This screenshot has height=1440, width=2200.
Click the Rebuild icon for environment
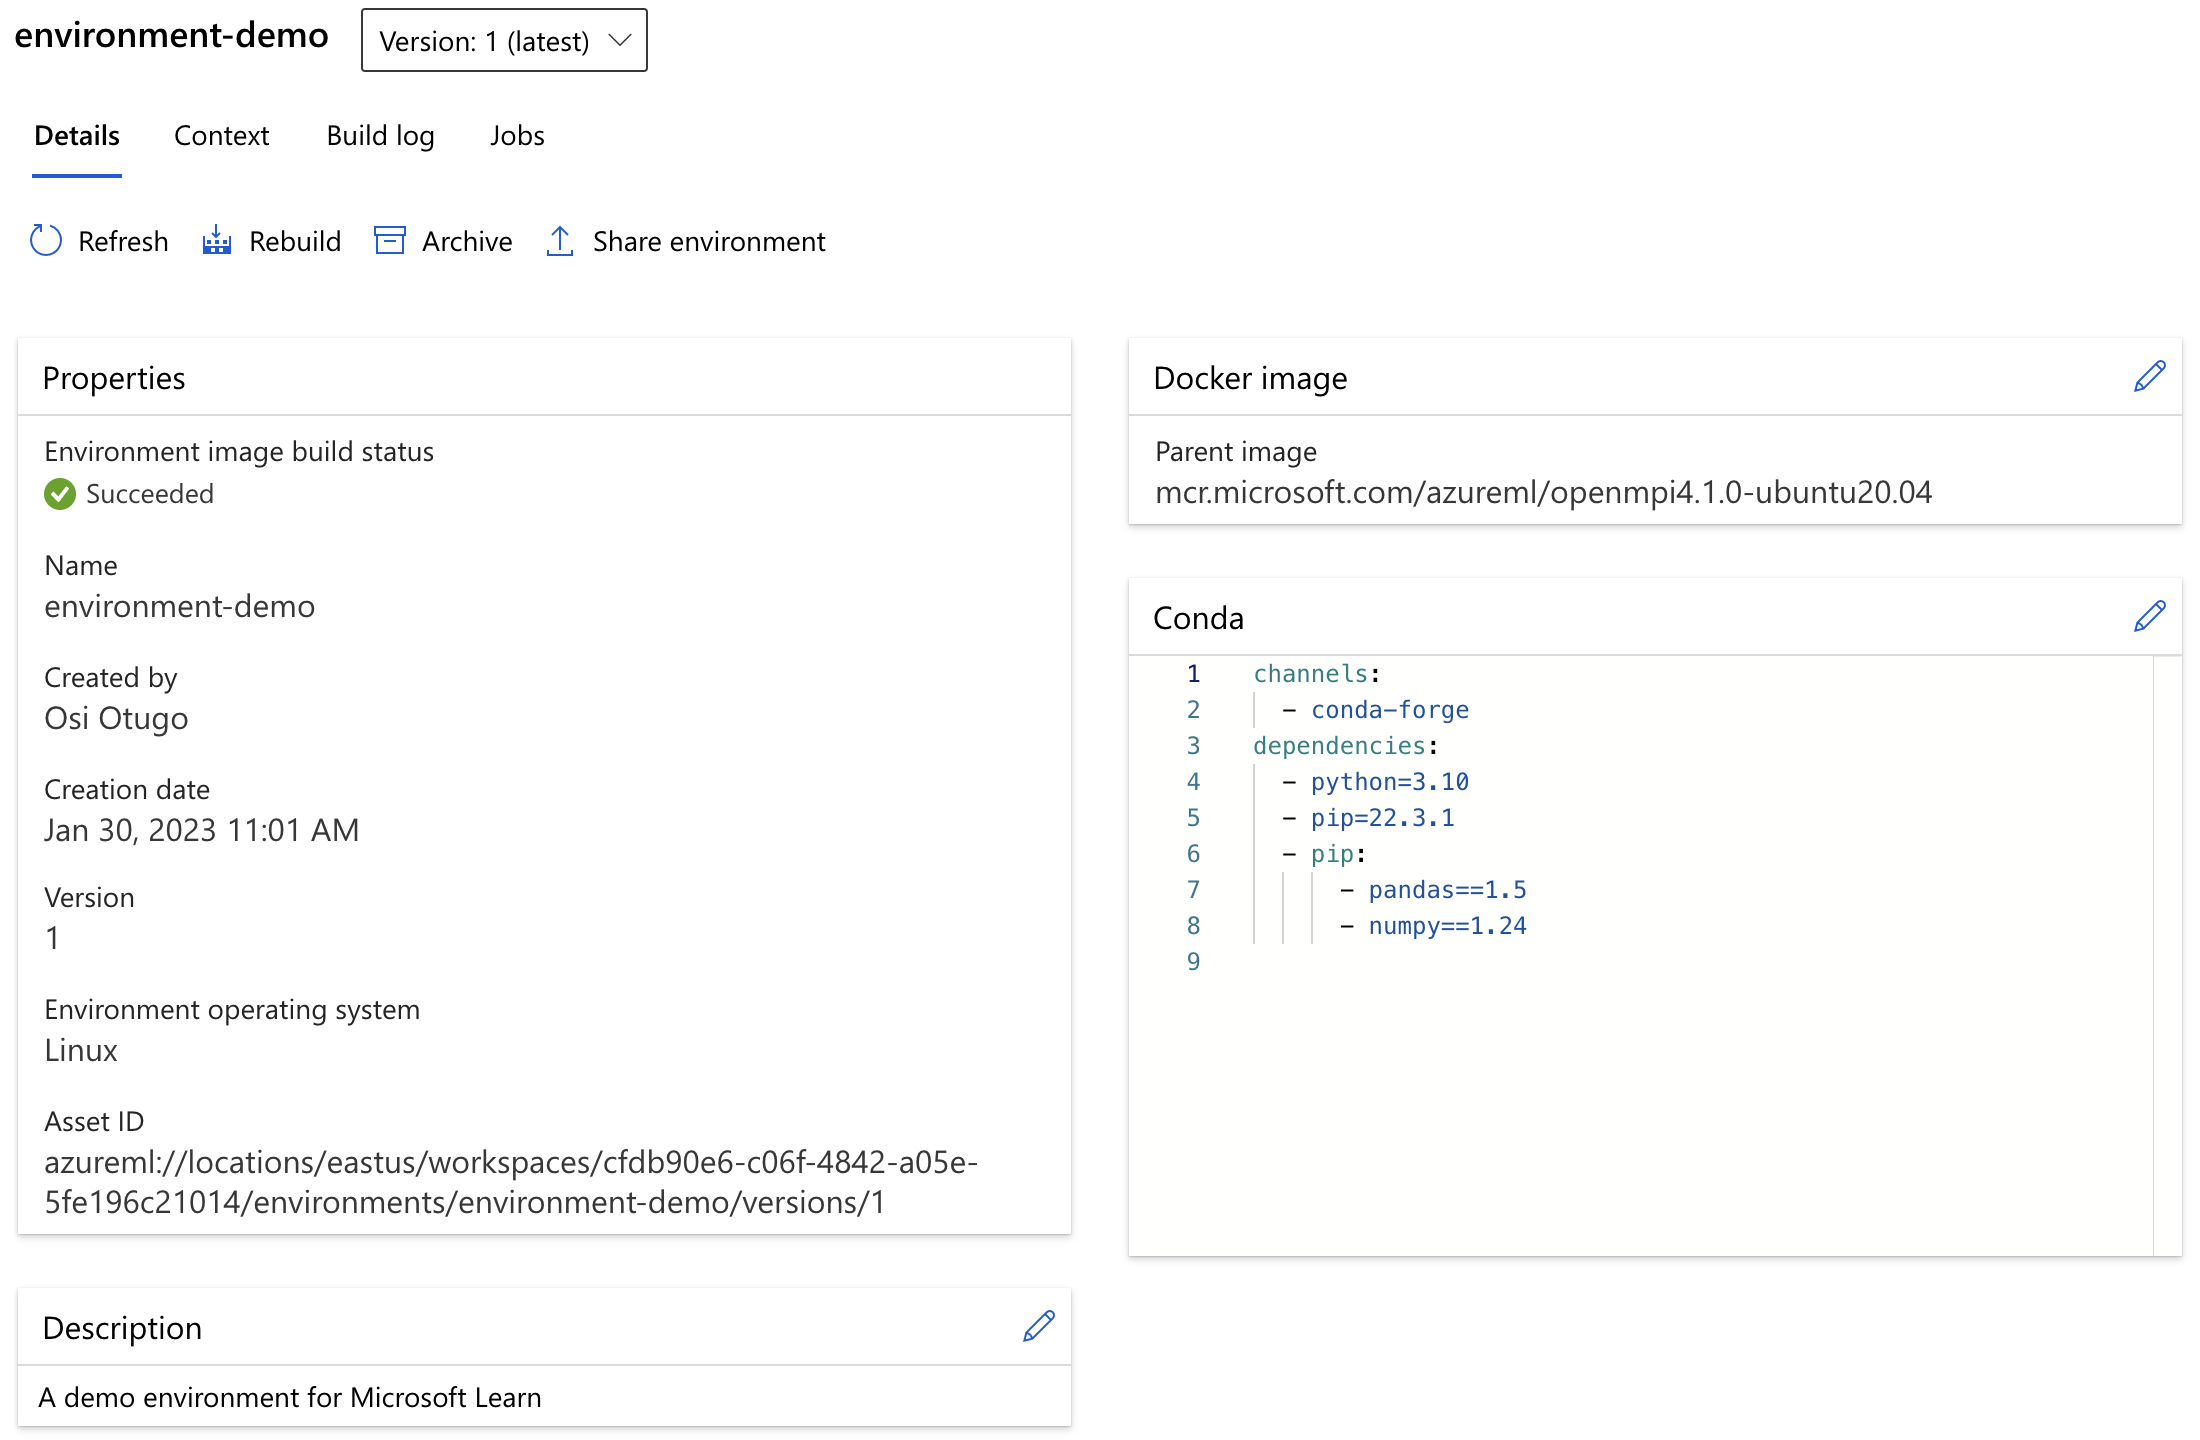point(217,241)
